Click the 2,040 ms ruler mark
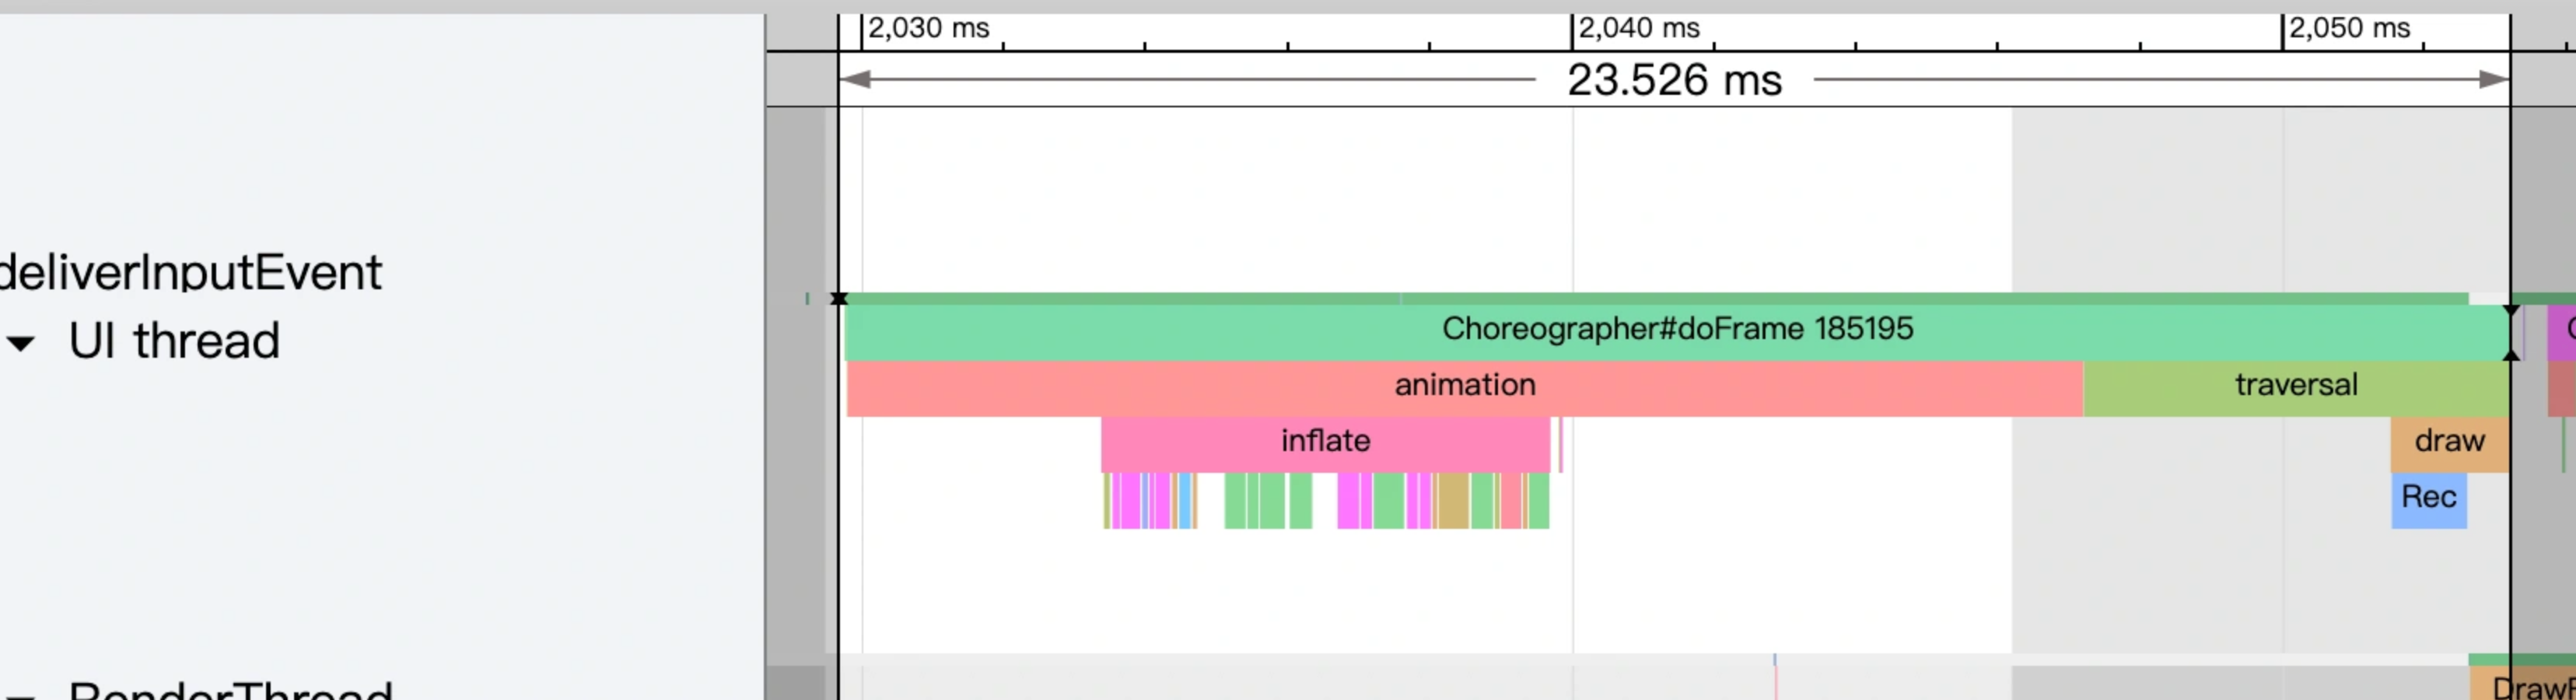 pos(1638,28)
